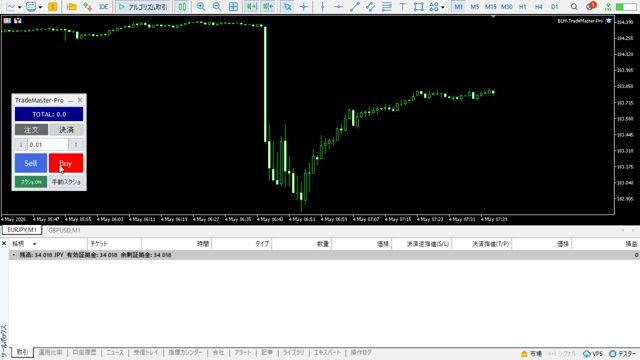640x360 pixels.
Task: Switch to M1 timeframe
Action: click(458, 7)
